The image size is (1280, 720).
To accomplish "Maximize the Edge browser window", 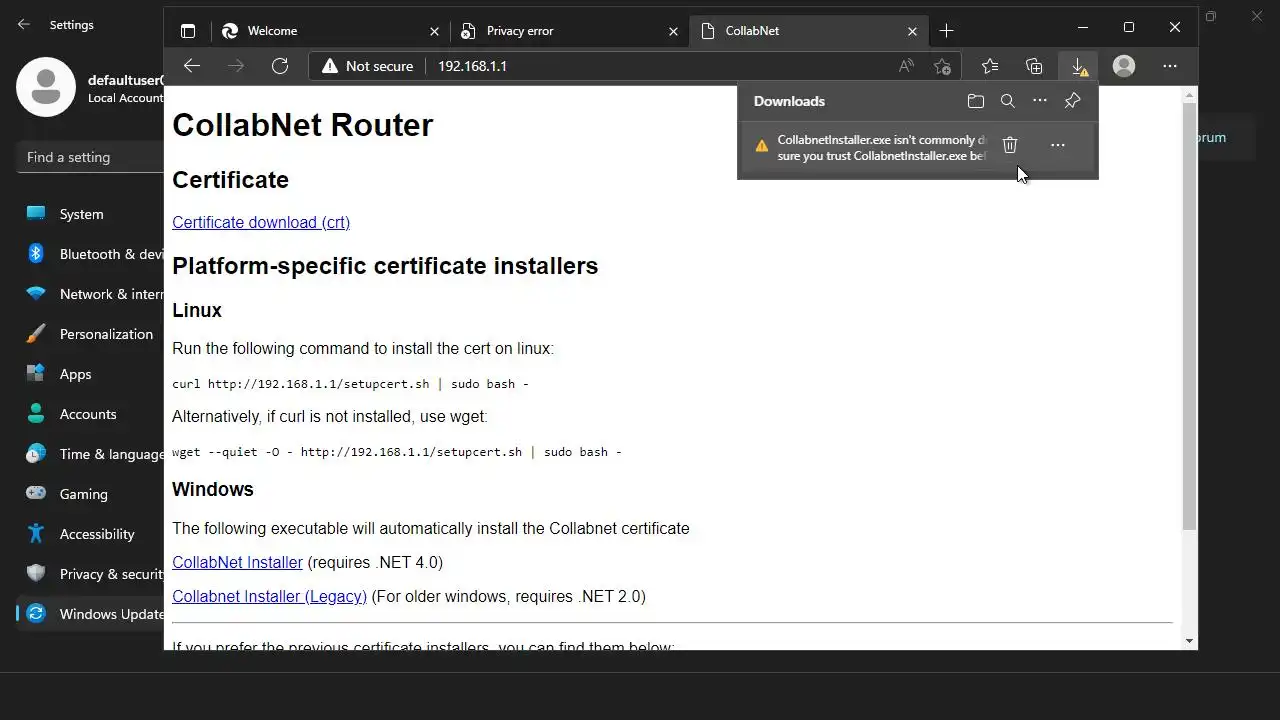I will 1129,27.
